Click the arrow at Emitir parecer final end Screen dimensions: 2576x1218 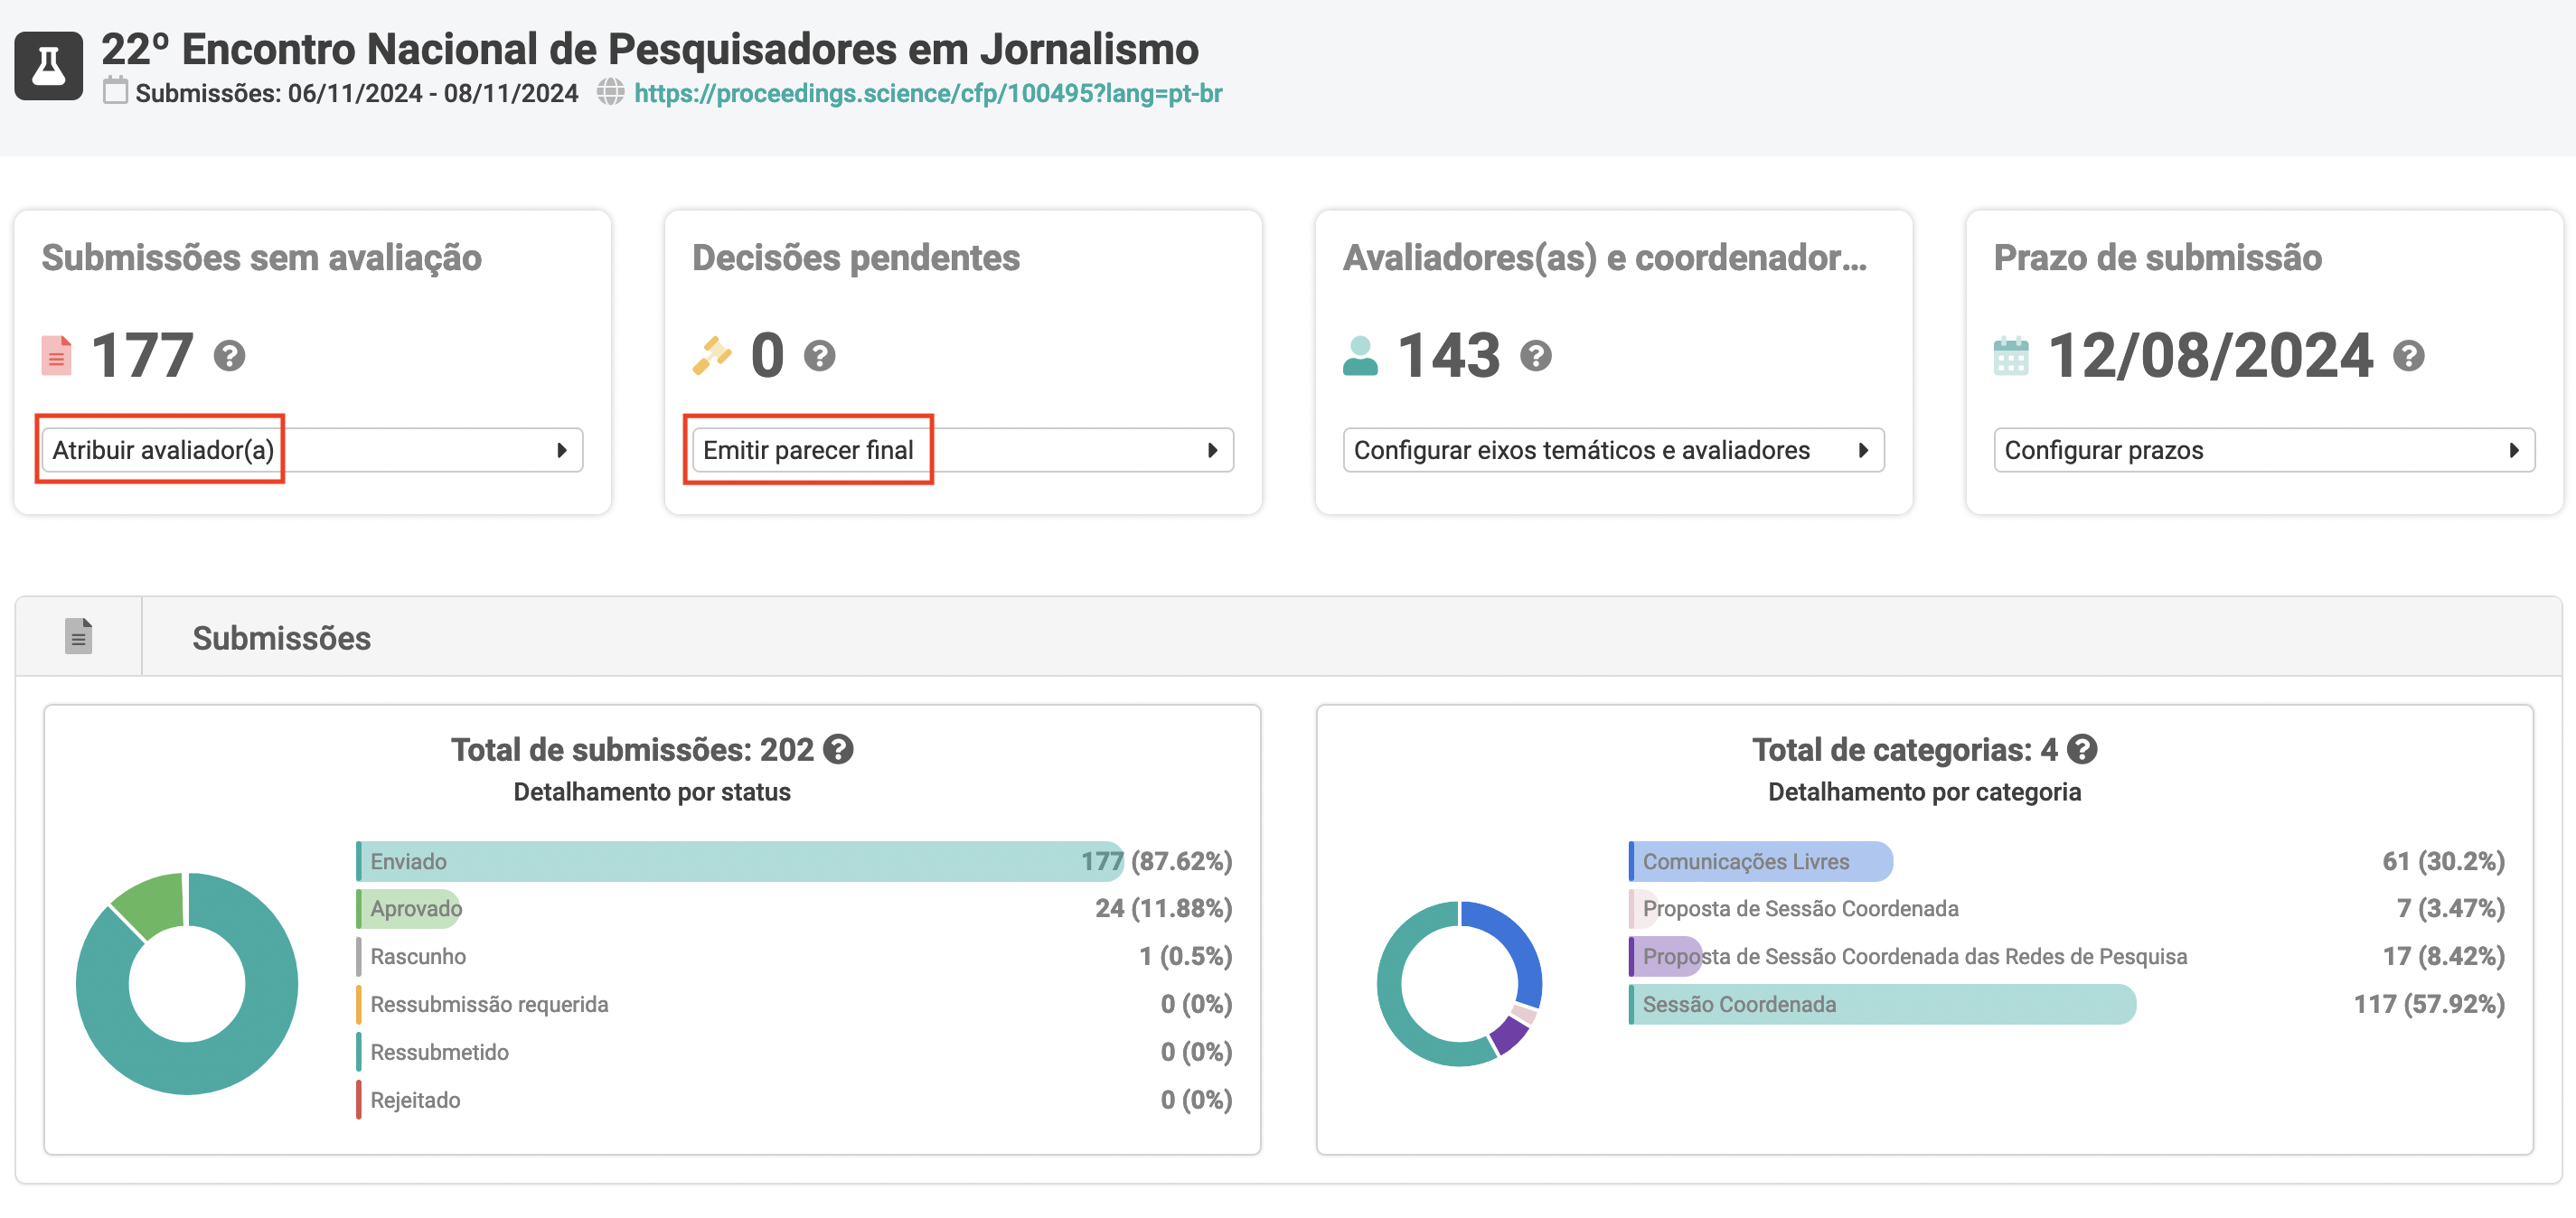tap(1212, 450)
